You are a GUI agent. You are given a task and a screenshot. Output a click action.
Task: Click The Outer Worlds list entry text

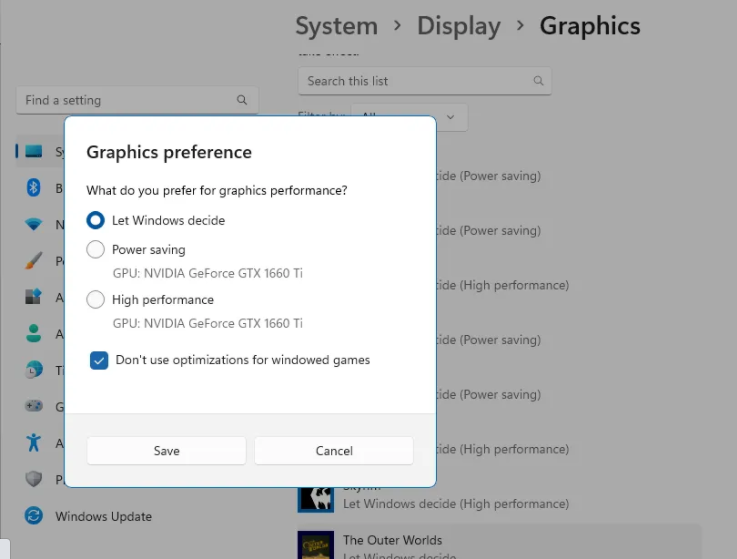[392, 540]
